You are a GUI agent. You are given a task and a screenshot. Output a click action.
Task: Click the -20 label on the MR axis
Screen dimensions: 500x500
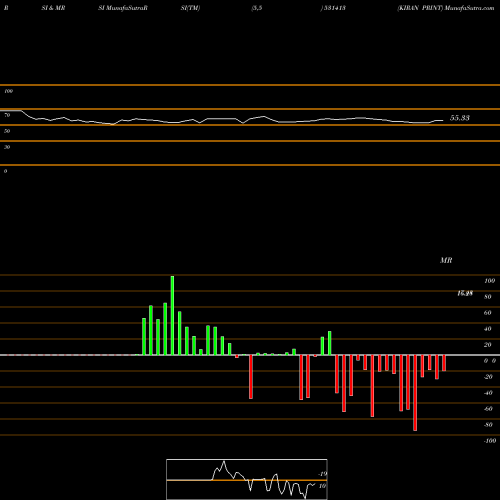click(x=488, y=377)
